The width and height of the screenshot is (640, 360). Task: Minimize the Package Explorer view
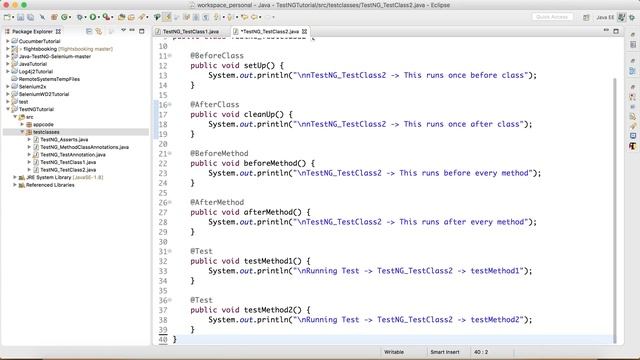132,31
